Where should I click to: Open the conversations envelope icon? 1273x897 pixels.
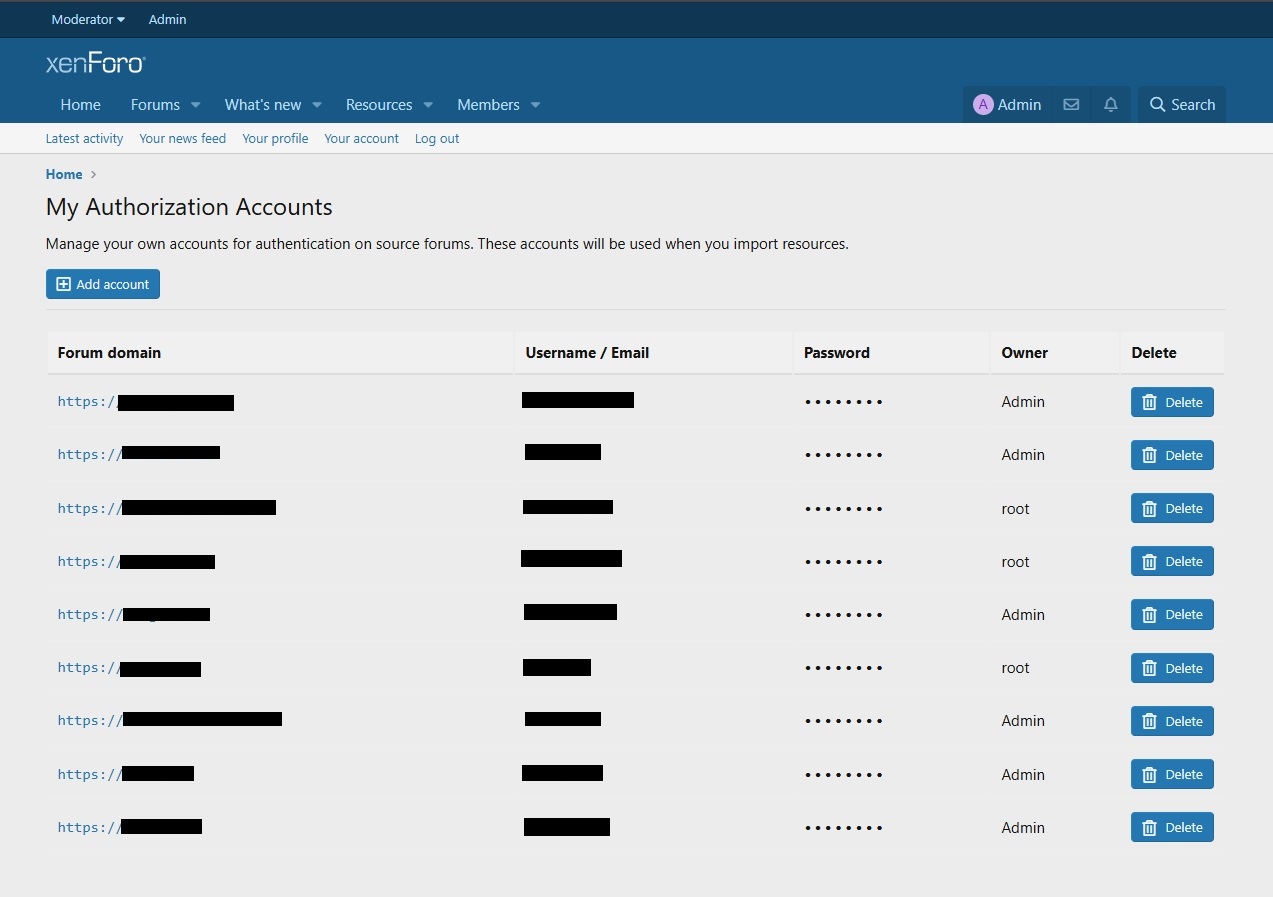[x=1071, y=104]
